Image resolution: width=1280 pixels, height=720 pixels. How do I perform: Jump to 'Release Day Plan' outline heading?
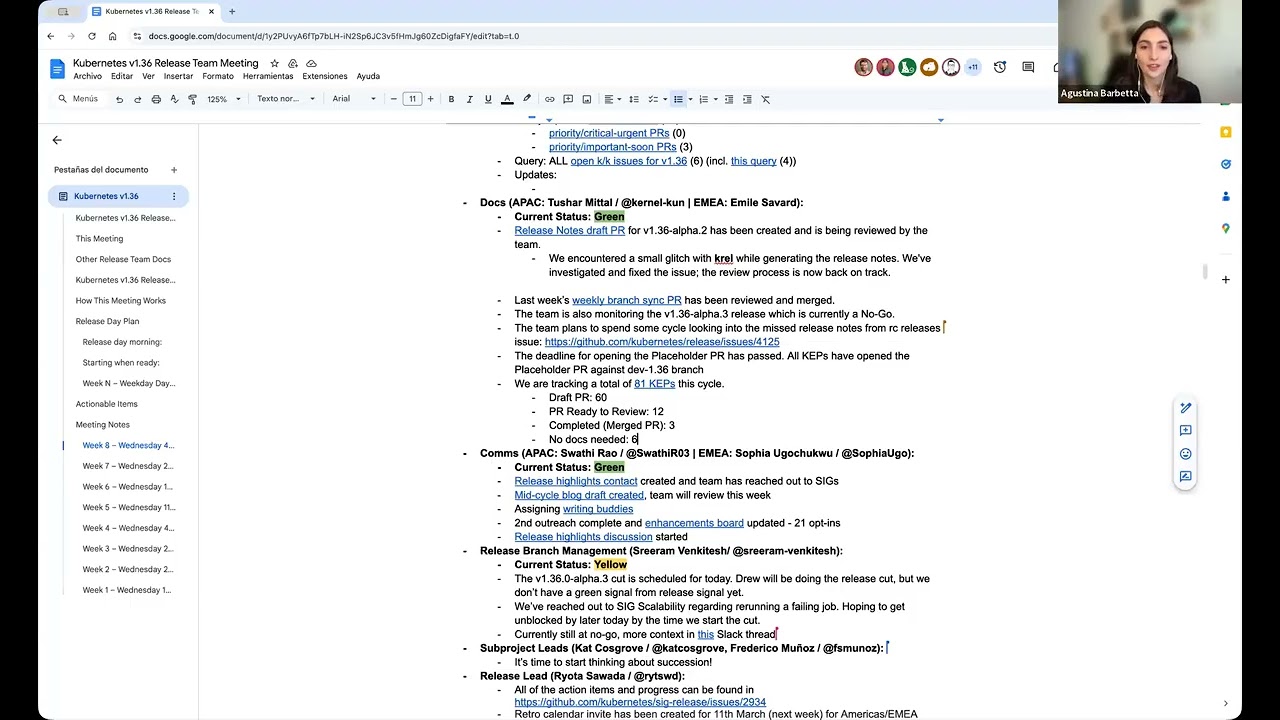107,321
